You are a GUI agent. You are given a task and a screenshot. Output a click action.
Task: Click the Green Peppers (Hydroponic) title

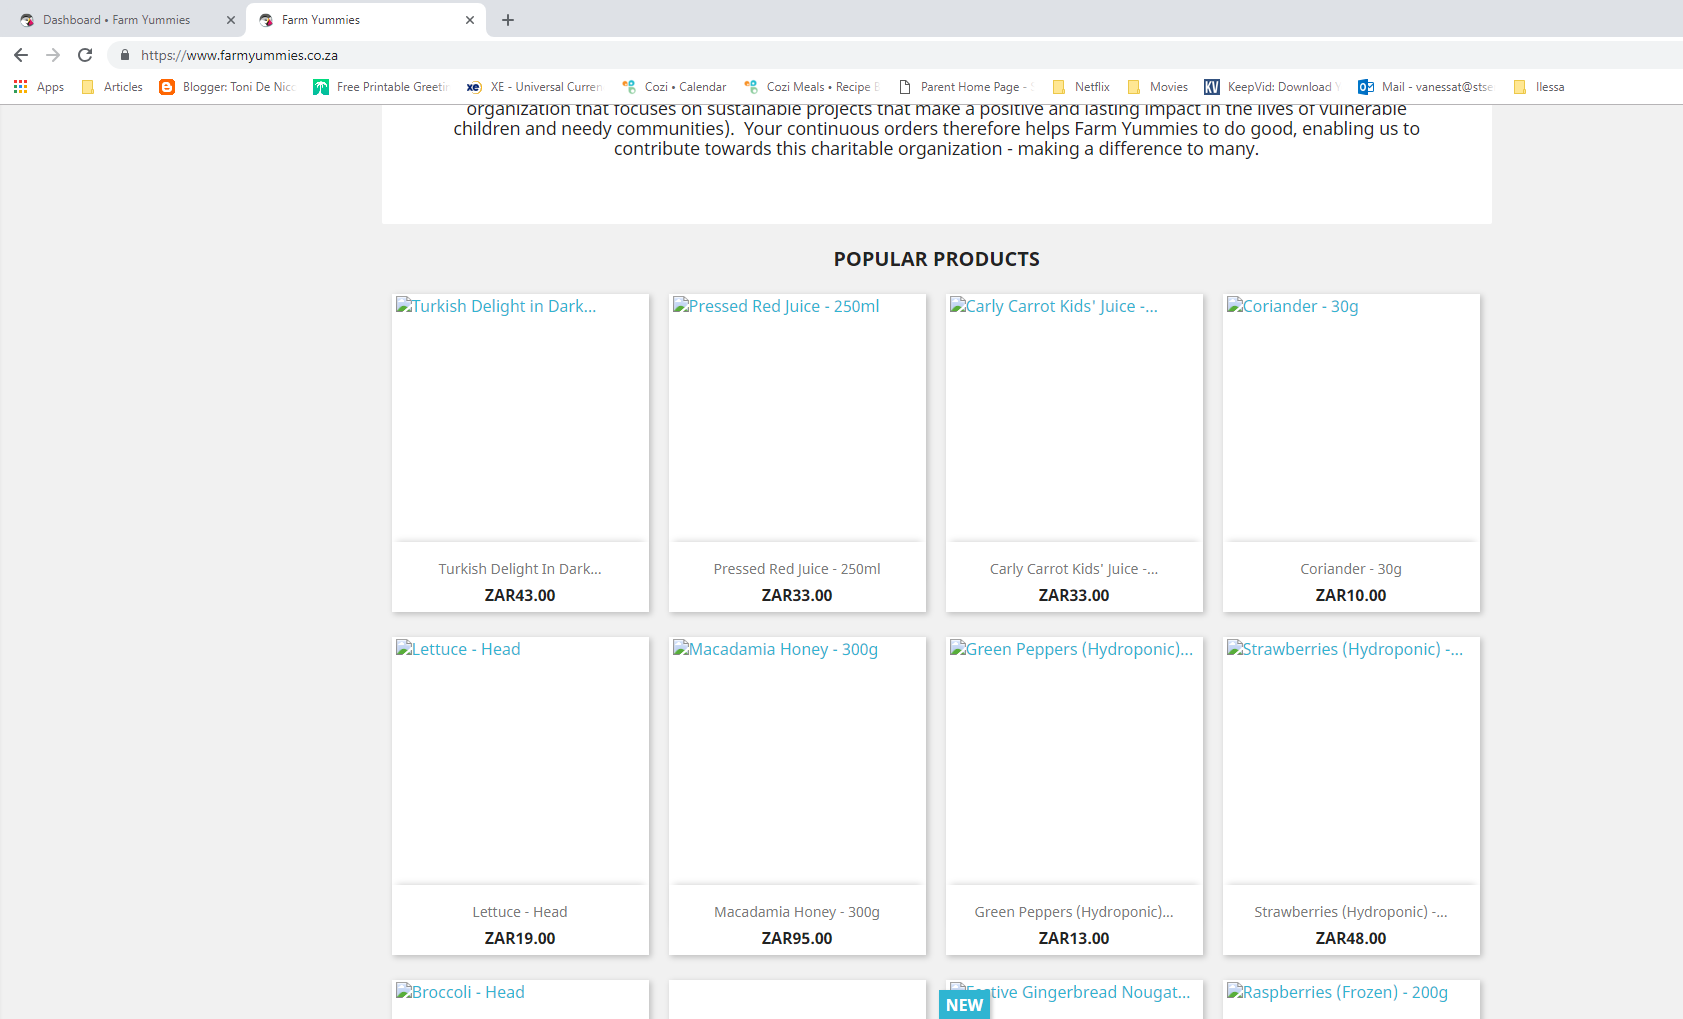[x=1074, y=912]
